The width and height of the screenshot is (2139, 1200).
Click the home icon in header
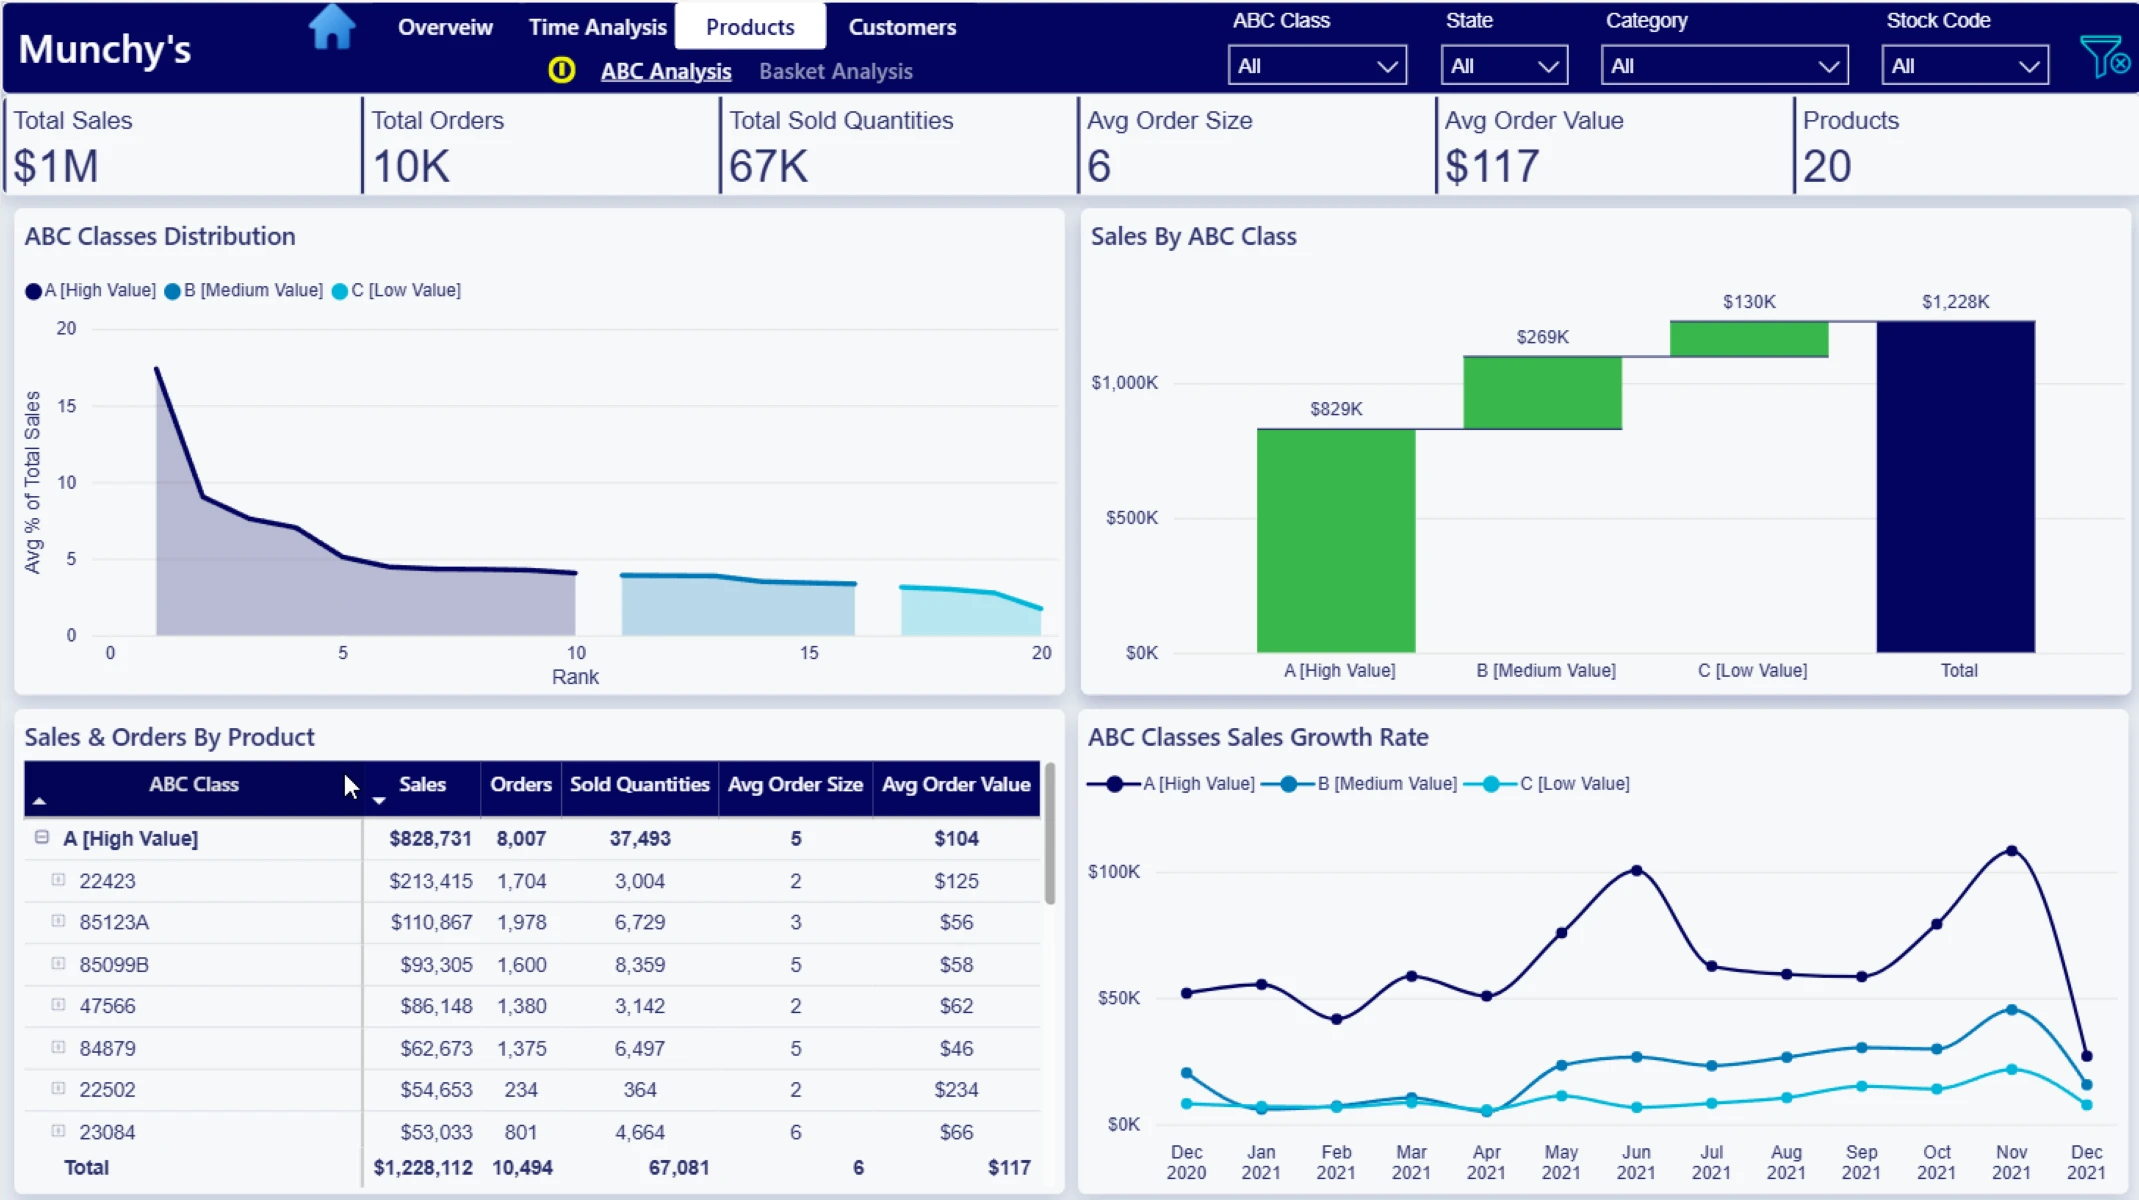331,27
